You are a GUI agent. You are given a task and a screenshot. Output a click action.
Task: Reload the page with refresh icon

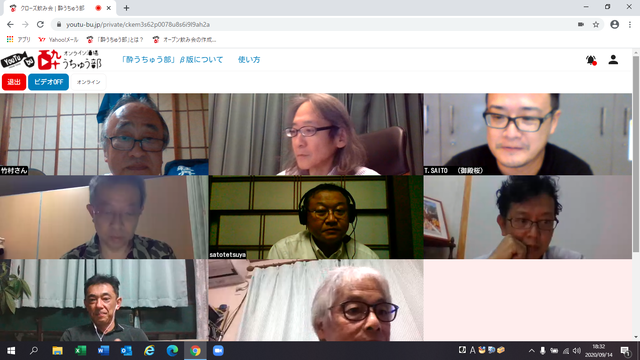click(x=40, y=24)
